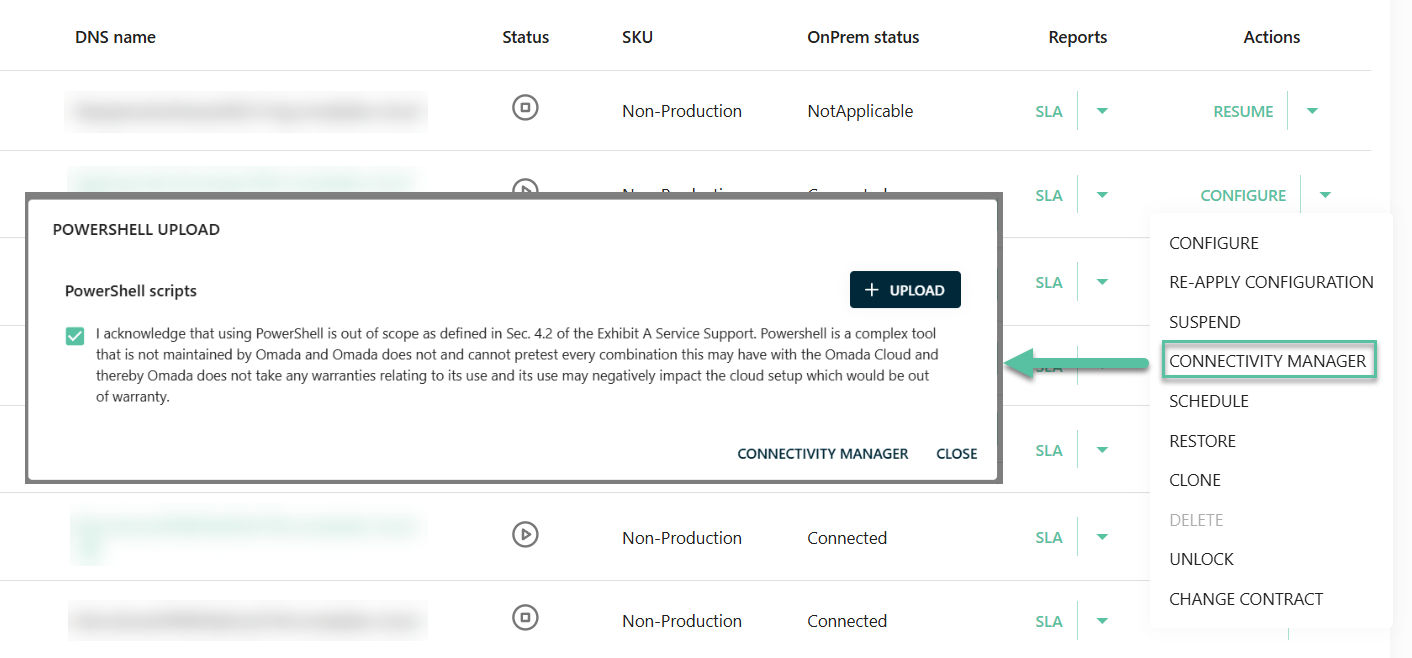1412x658 pixels.
Task: Click the plus UPLOAD button for PowerShell scripts
Action: (905, 290)
